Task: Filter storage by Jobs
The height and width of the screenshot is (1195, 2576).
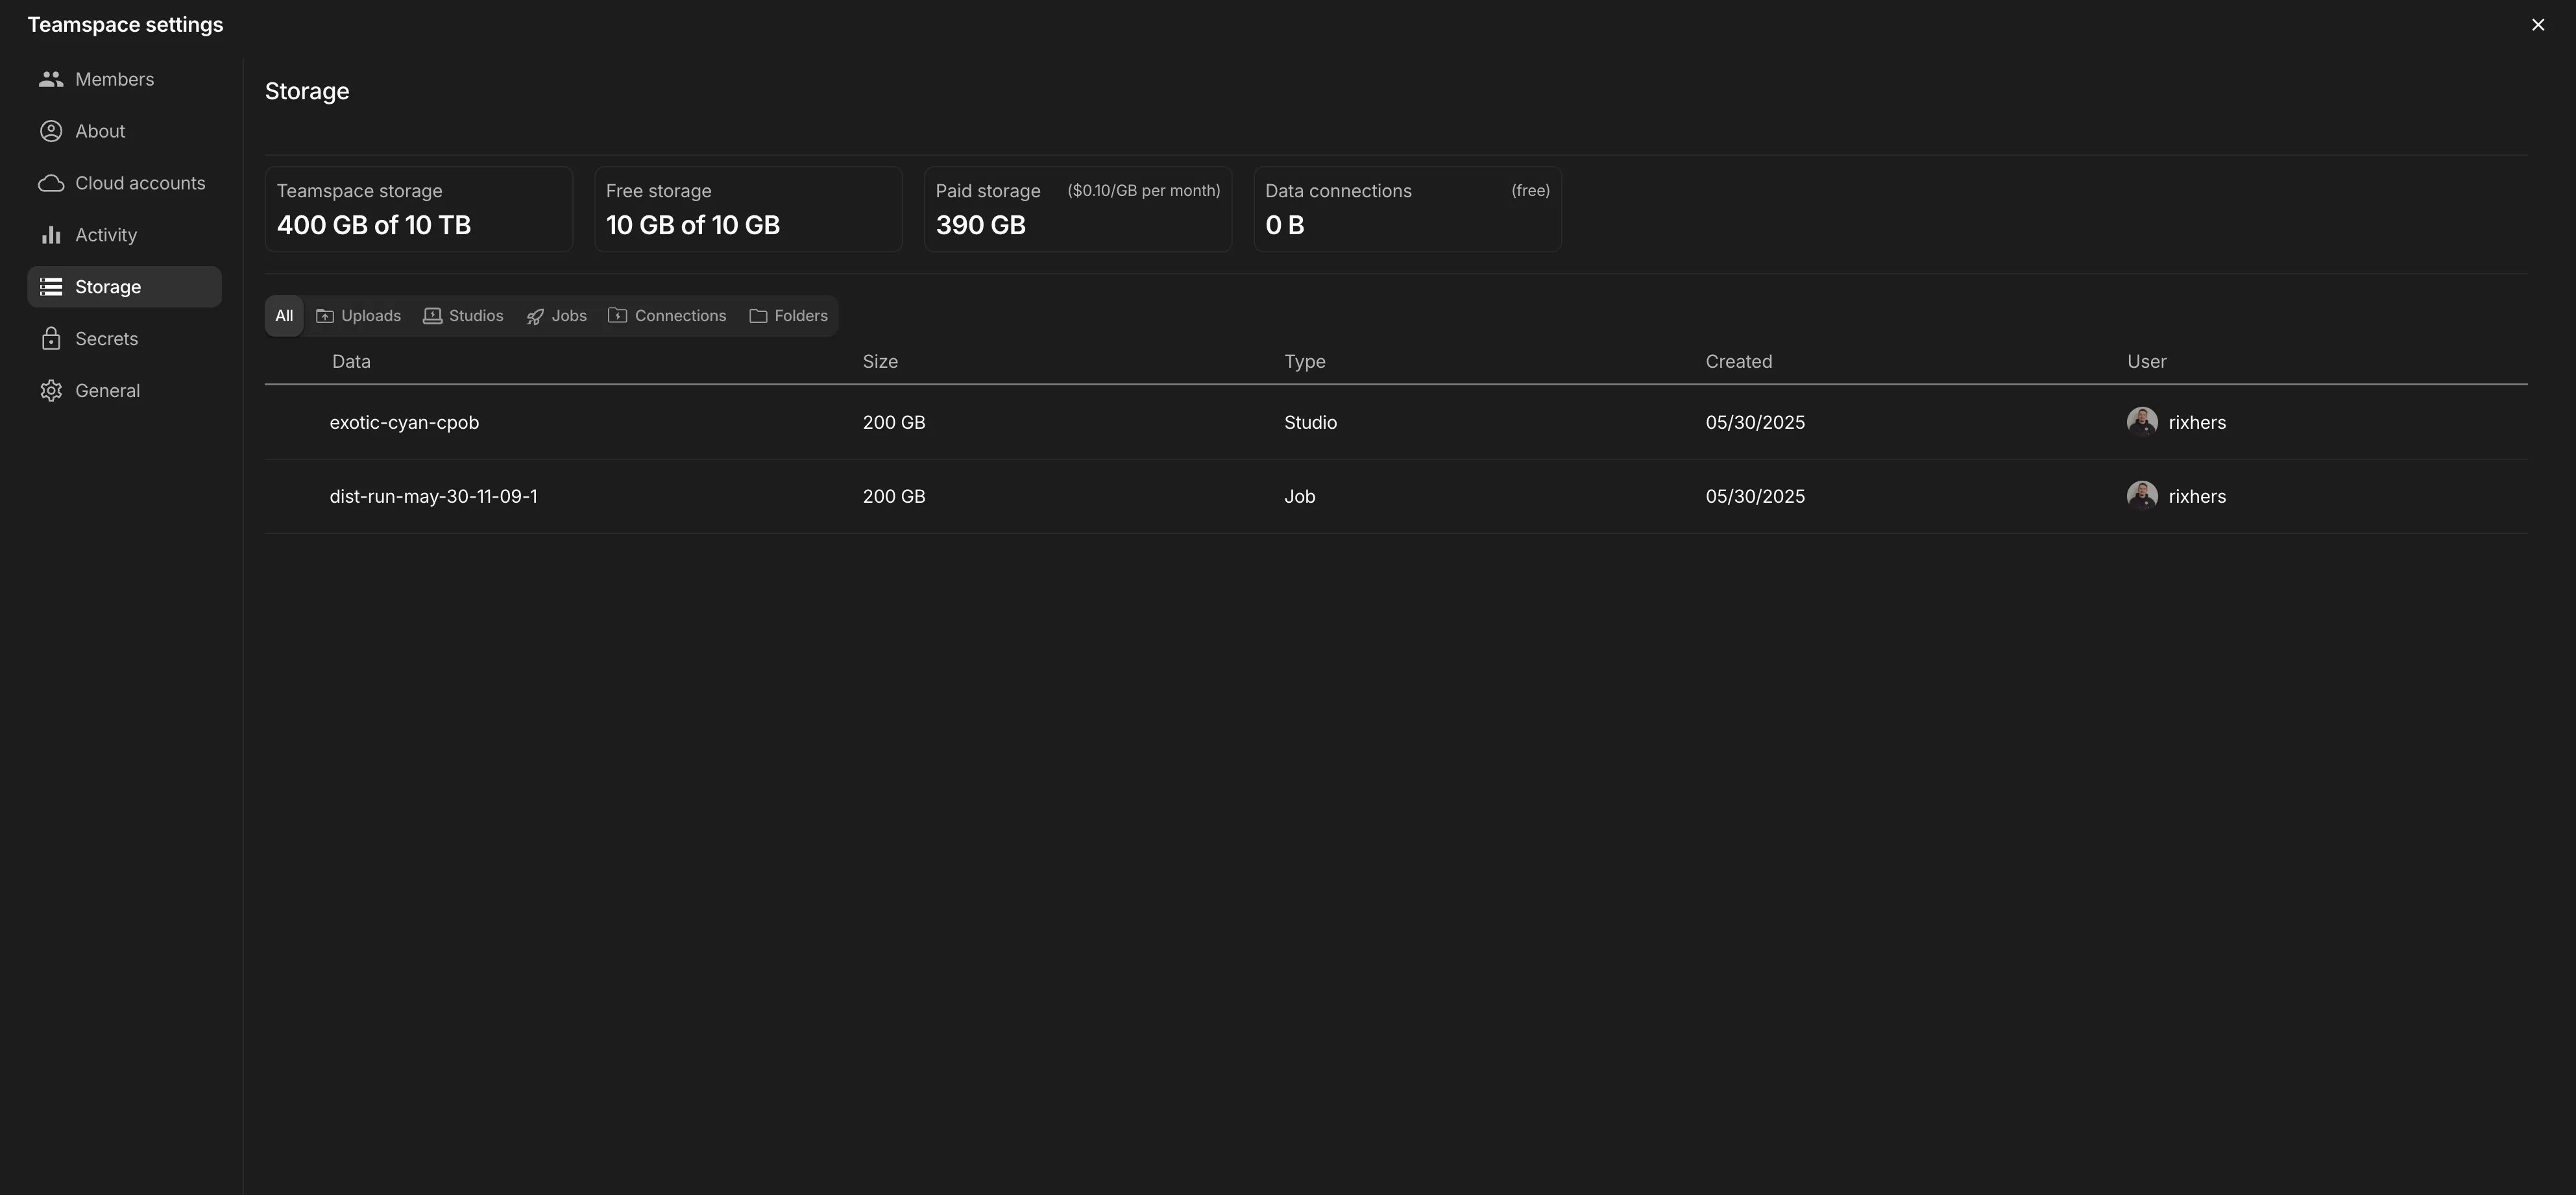Action: pos(557,316)
